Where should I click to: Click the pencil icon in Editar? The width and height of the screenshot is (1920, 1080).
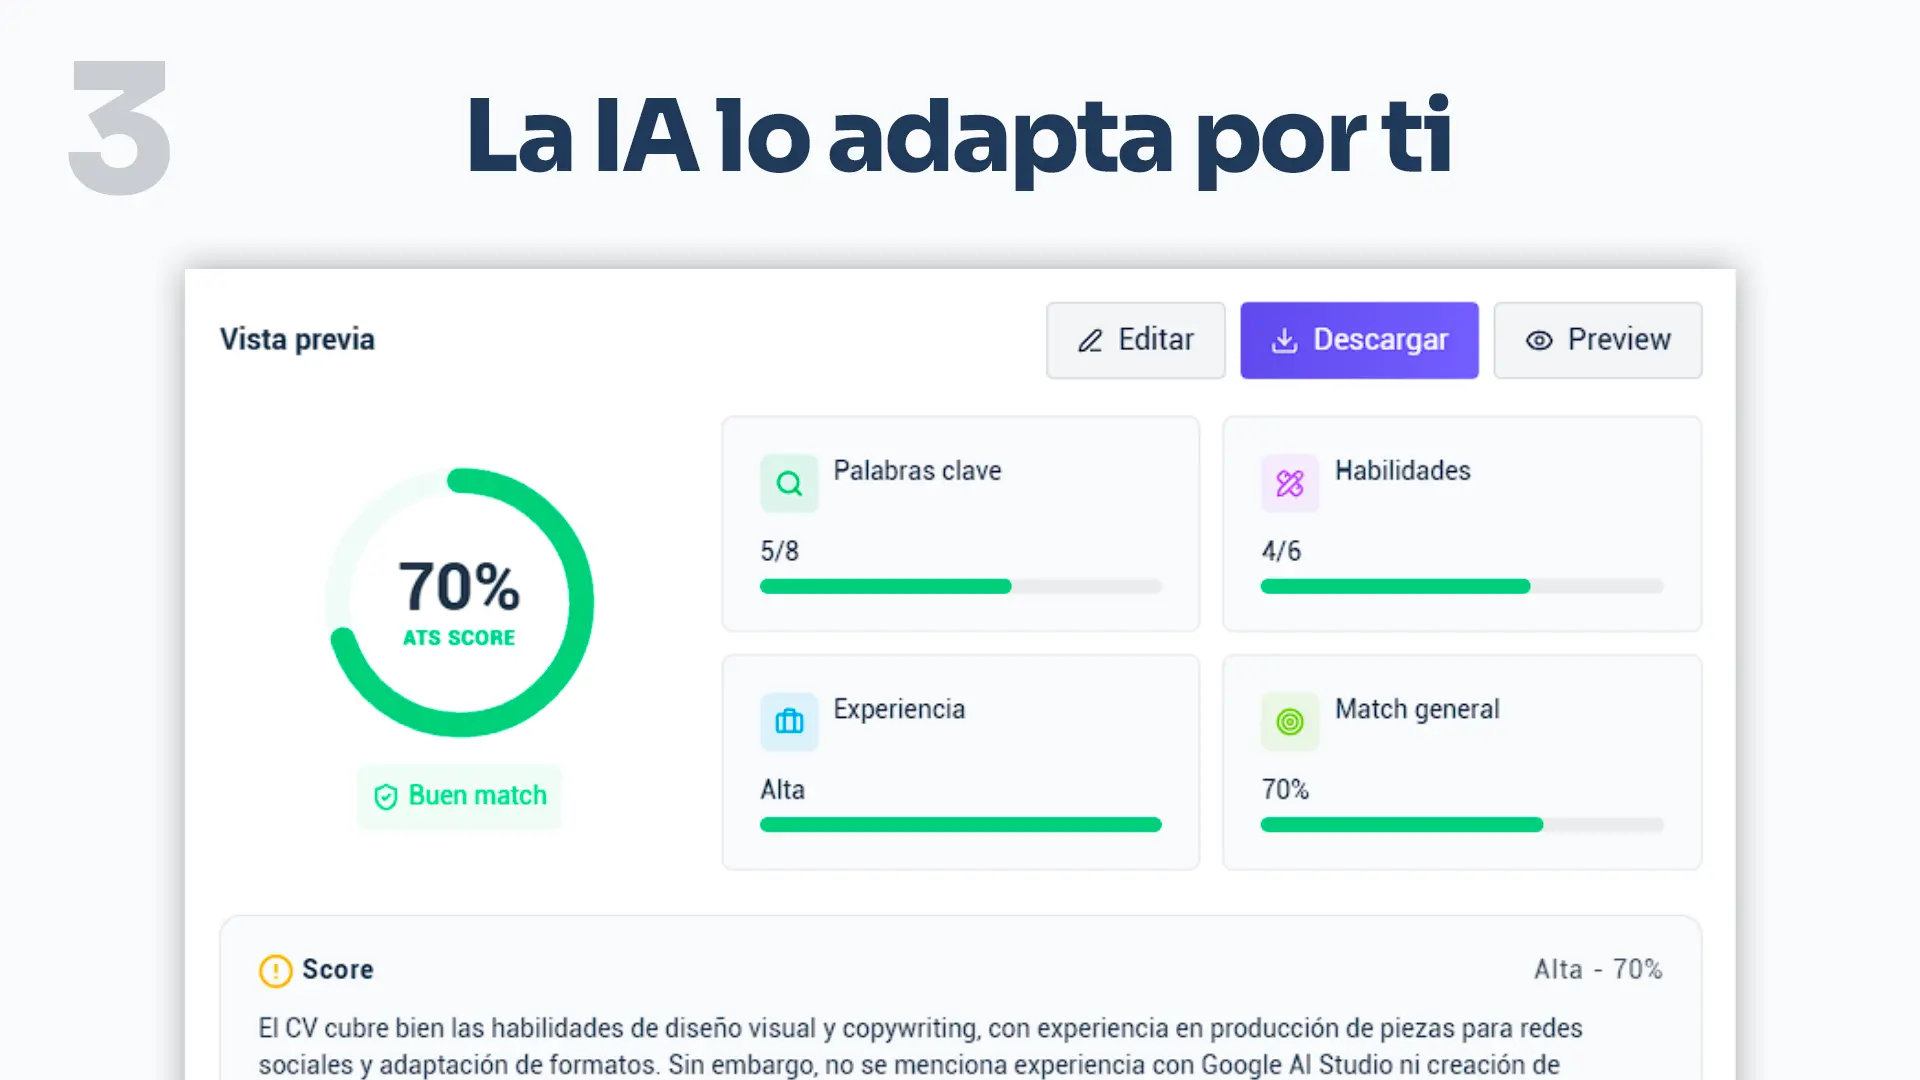tap(1090, 341)
